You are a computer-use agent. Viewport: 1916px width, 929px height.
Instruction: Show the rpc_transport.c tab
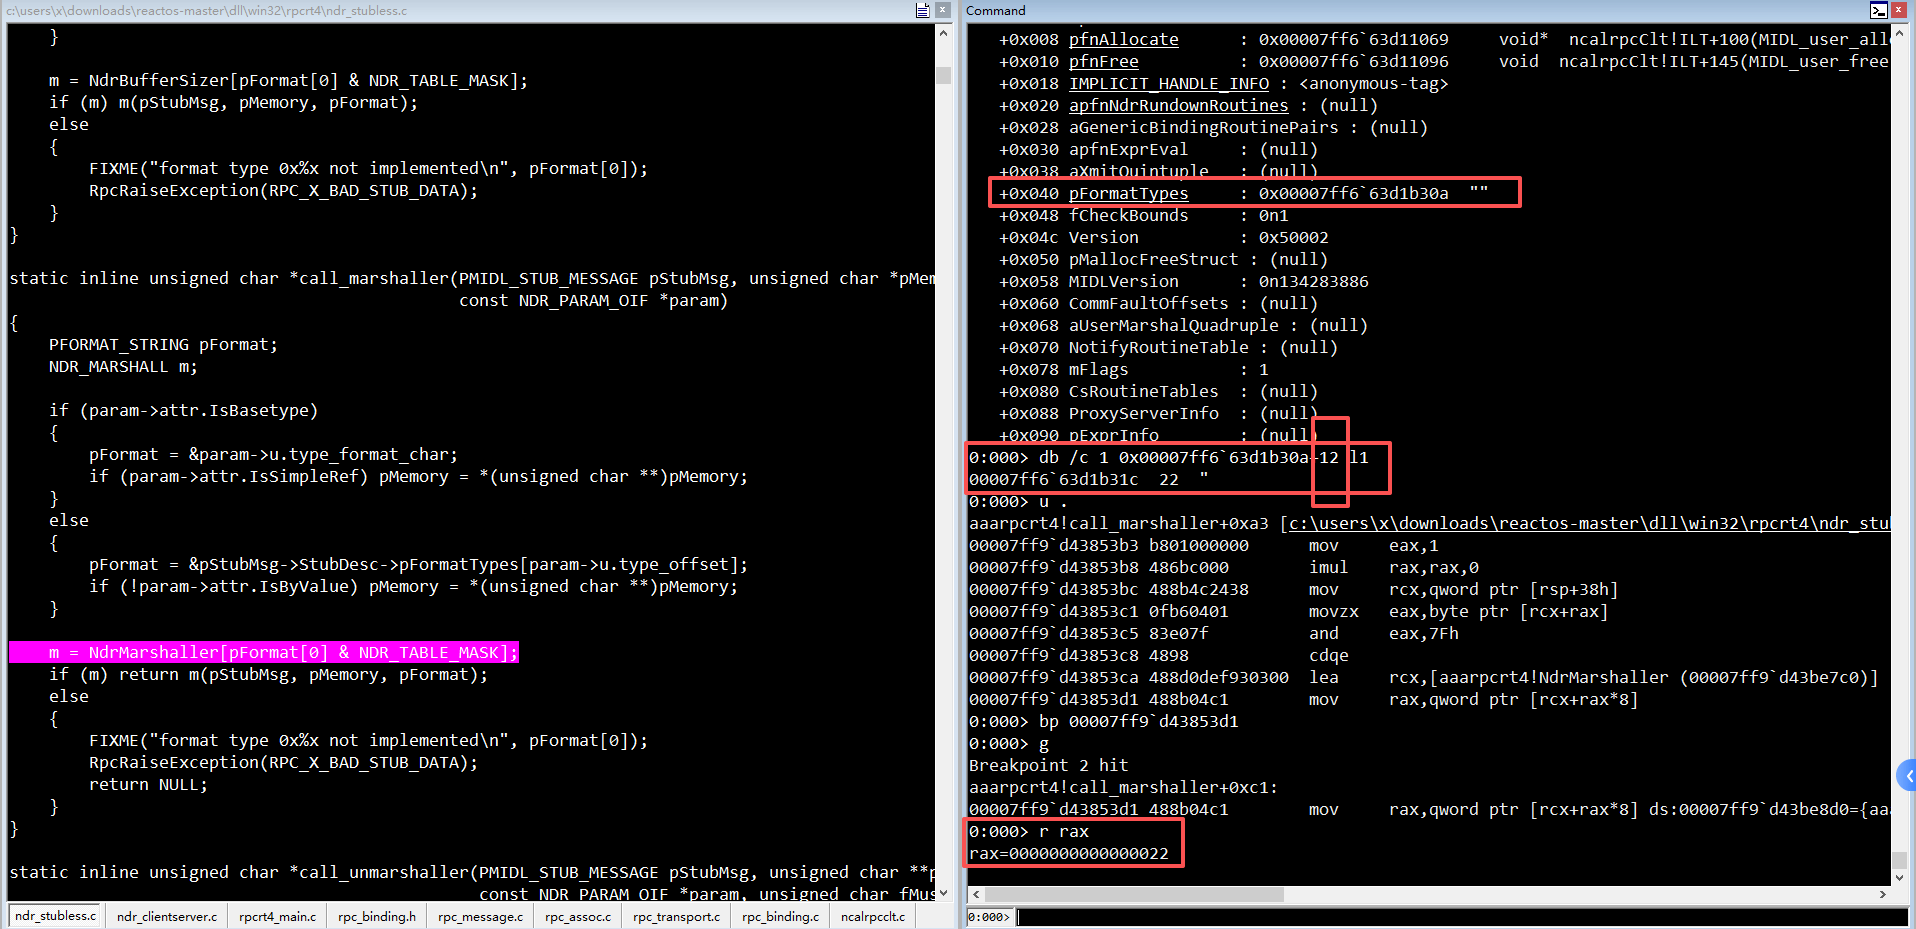tap(676, 916)
